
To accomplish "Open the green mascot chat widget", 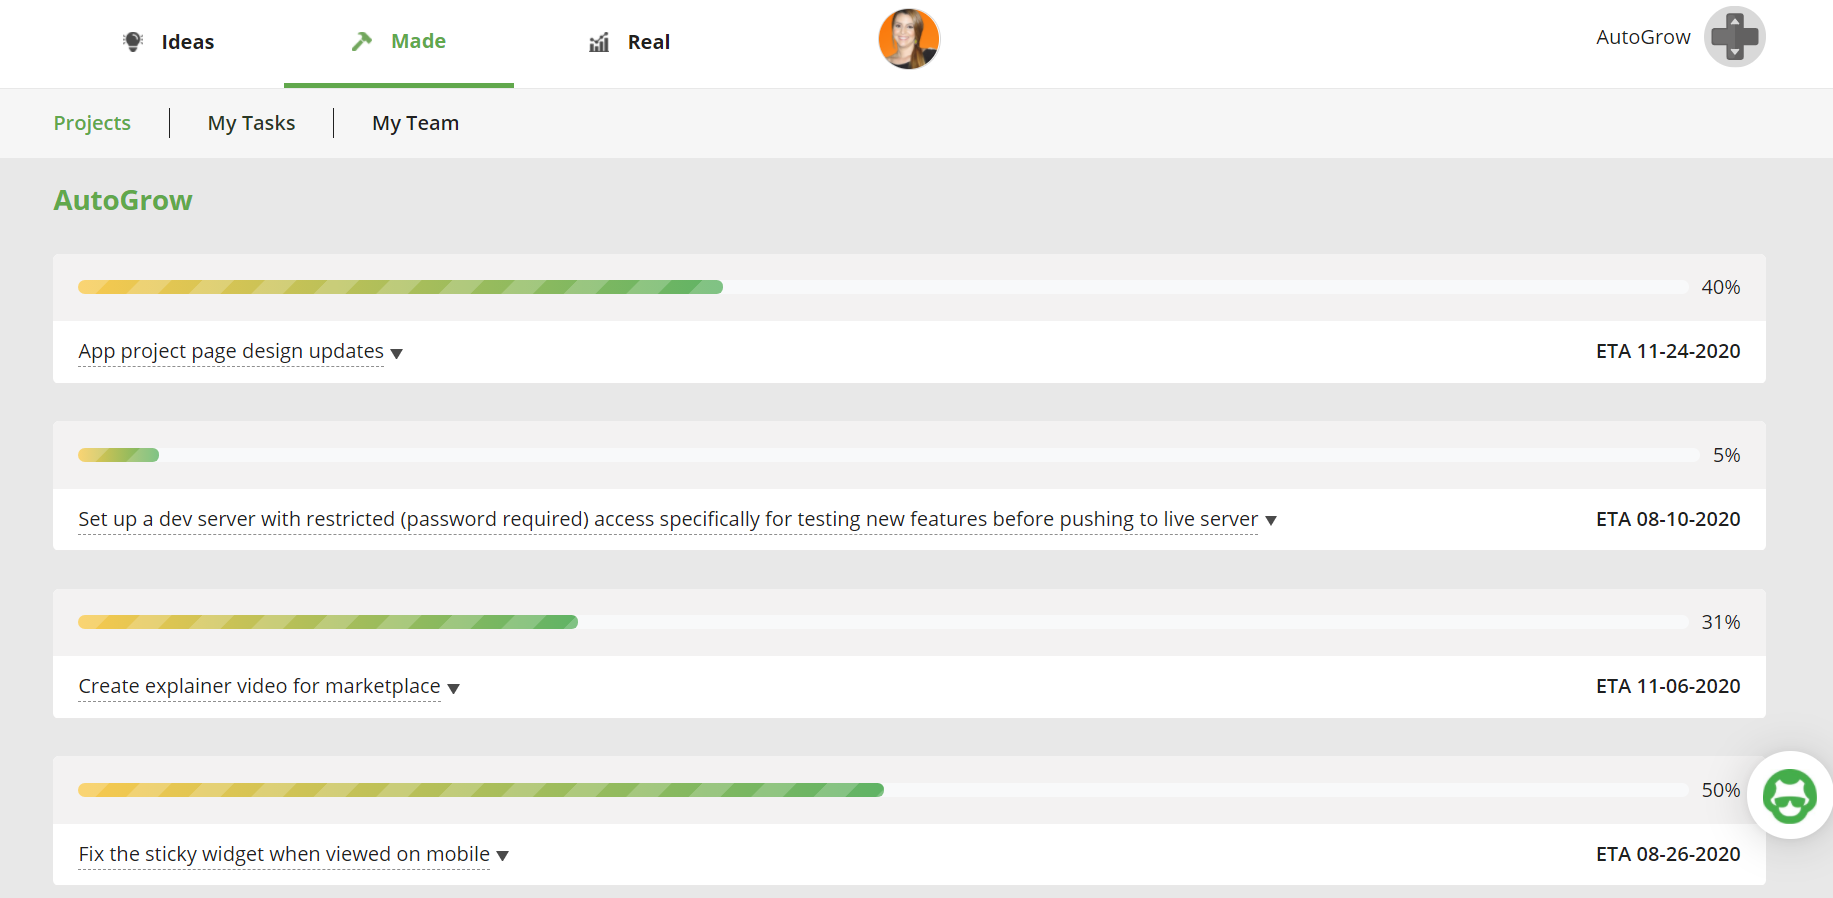I will (1789, 796).
